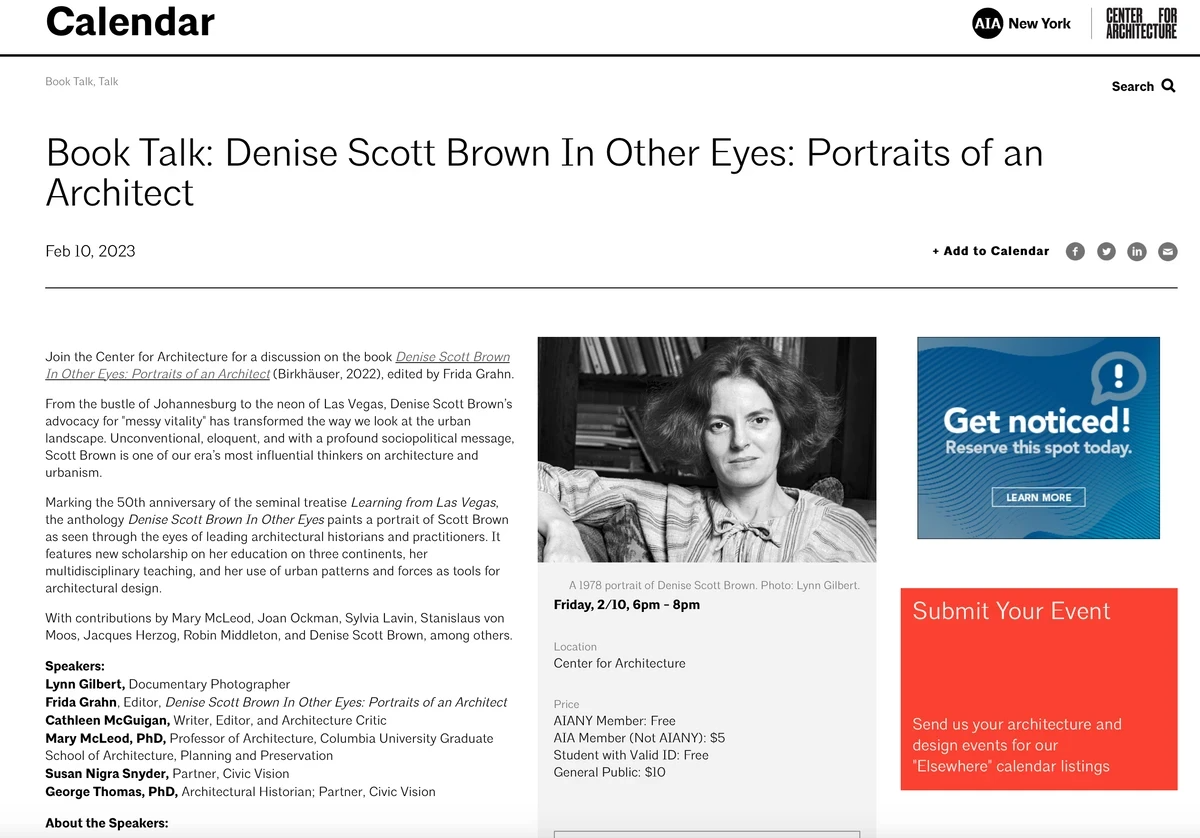Click the Location label
1200x838 pixels.
(x=575, y=647)
